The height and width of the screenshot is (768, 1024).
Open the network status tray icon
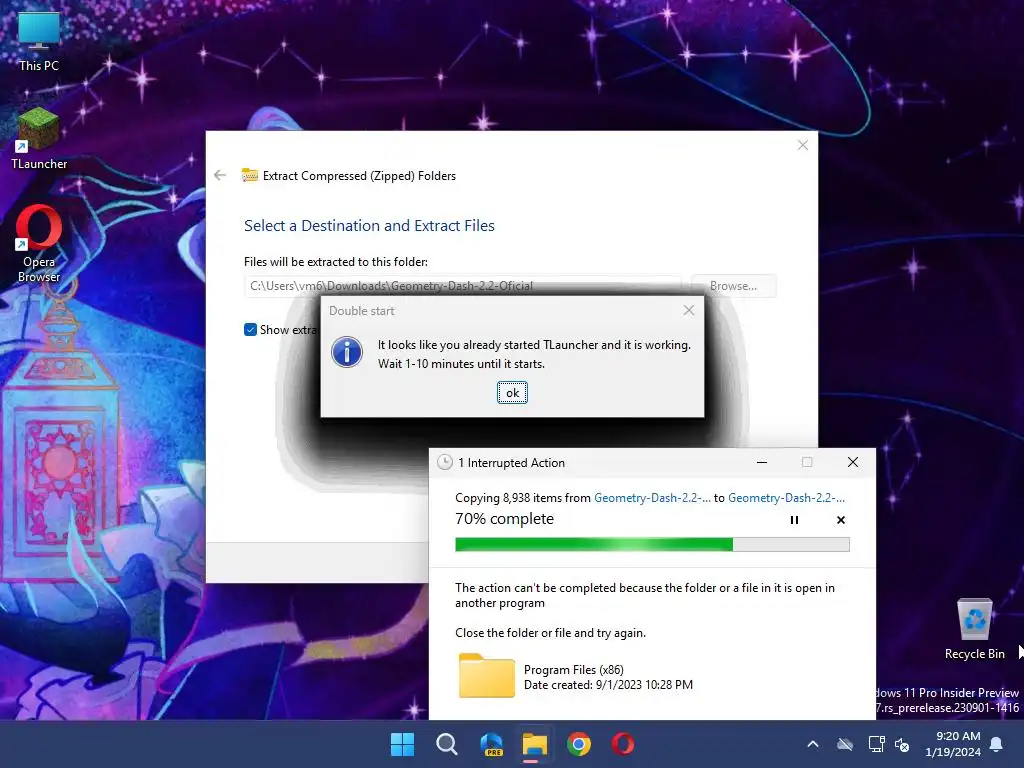pos(876,744)
